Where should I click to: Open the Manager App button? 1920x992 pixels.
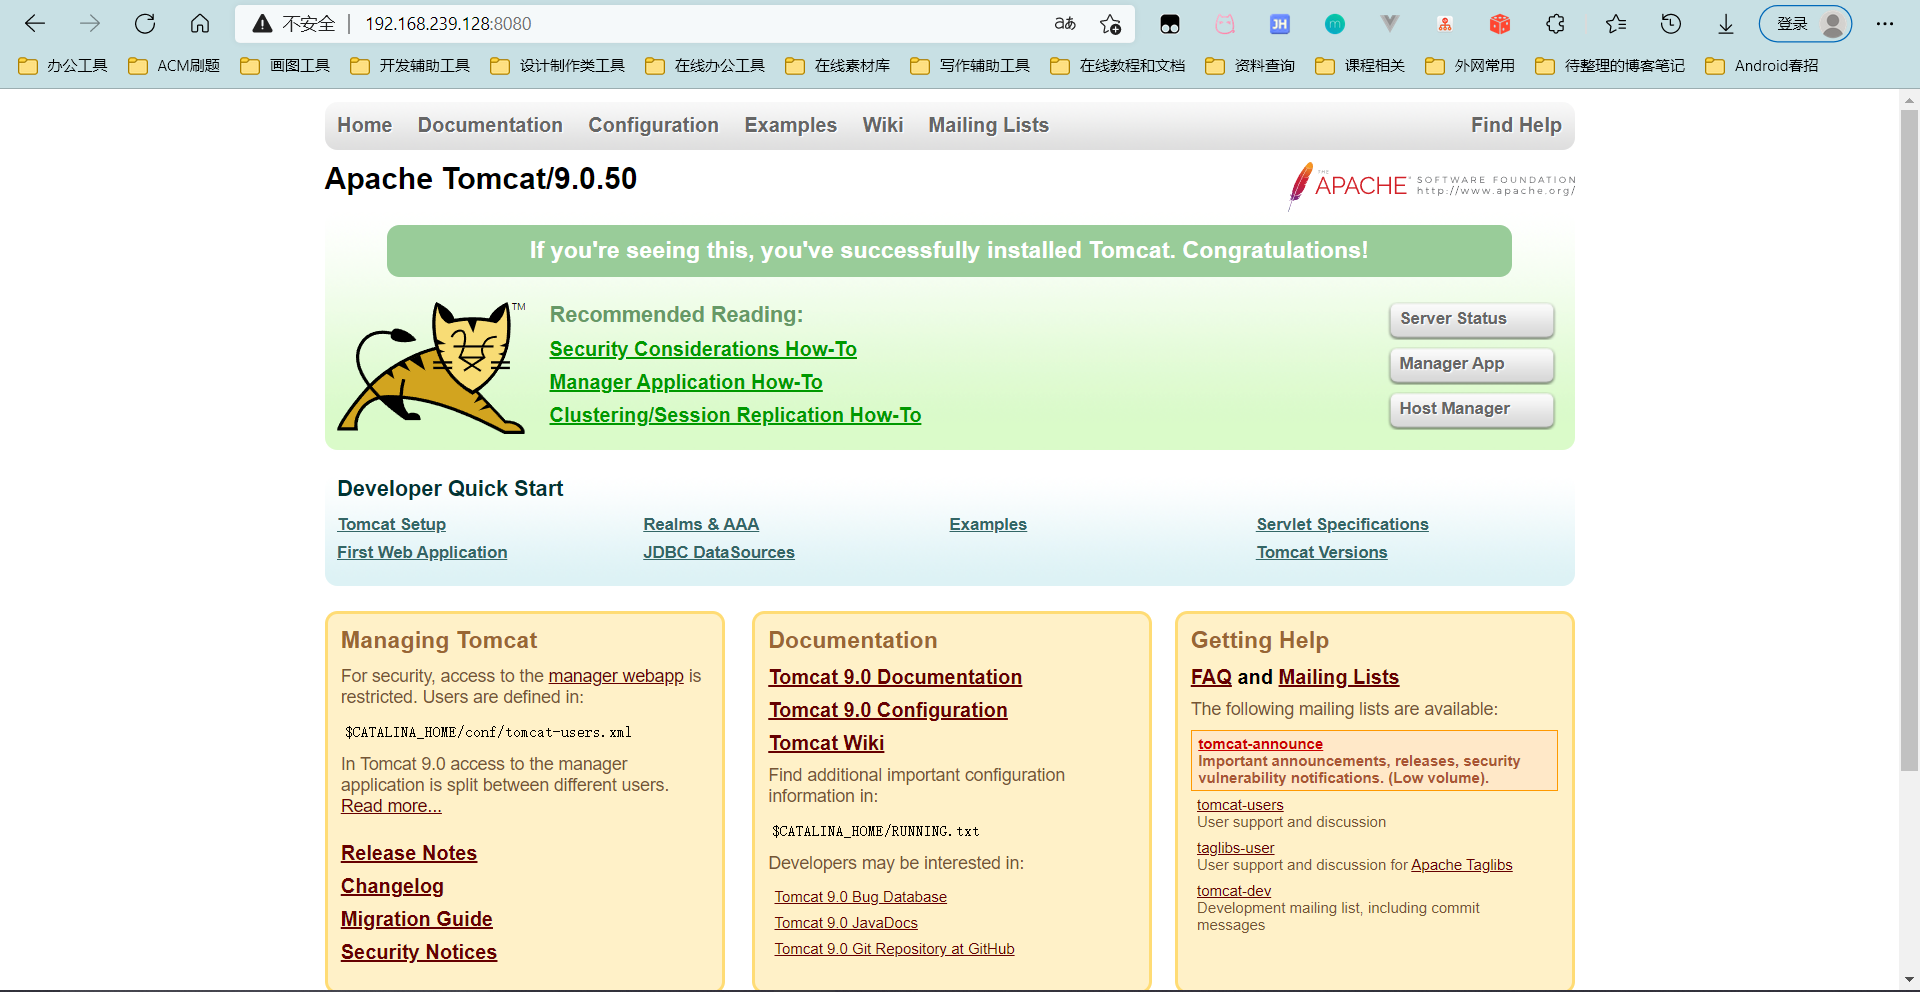pyautogui.click(x=1472, y=364)
